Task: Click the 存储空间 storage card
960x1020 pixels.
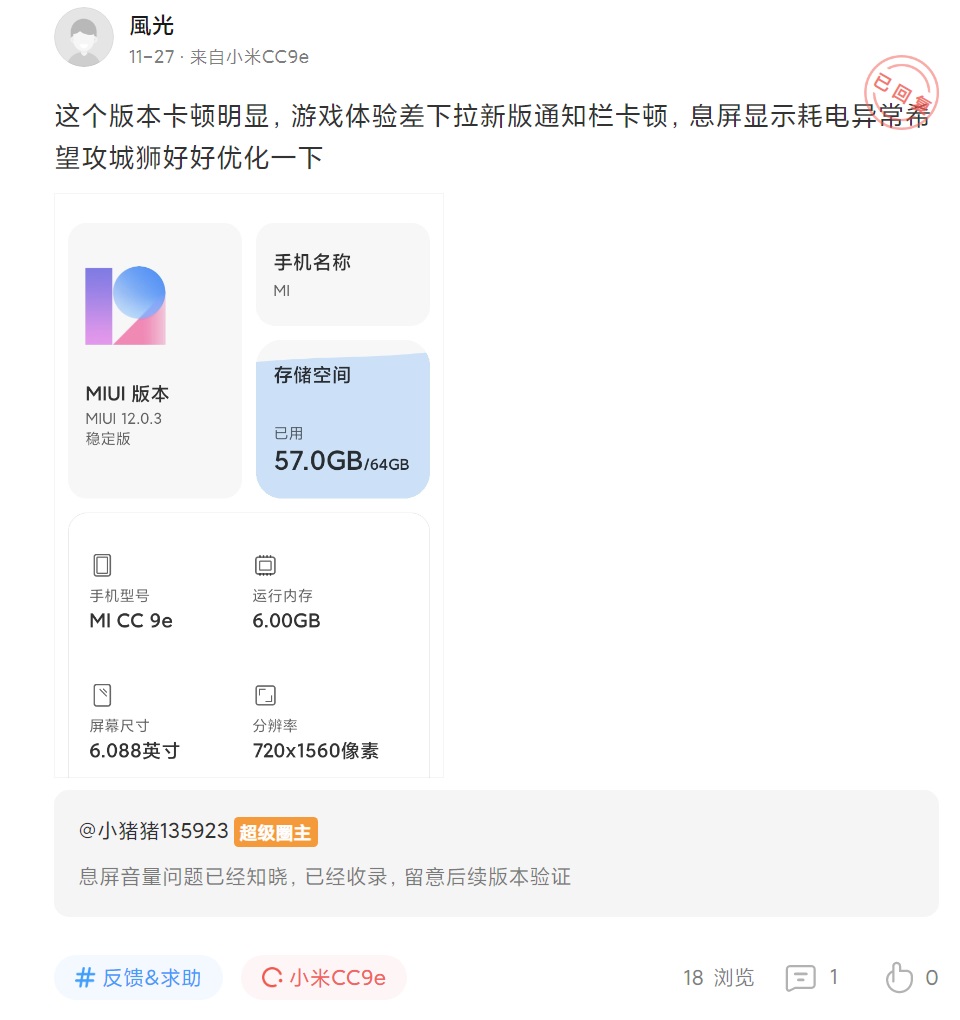Action: [x=342, y=420]
